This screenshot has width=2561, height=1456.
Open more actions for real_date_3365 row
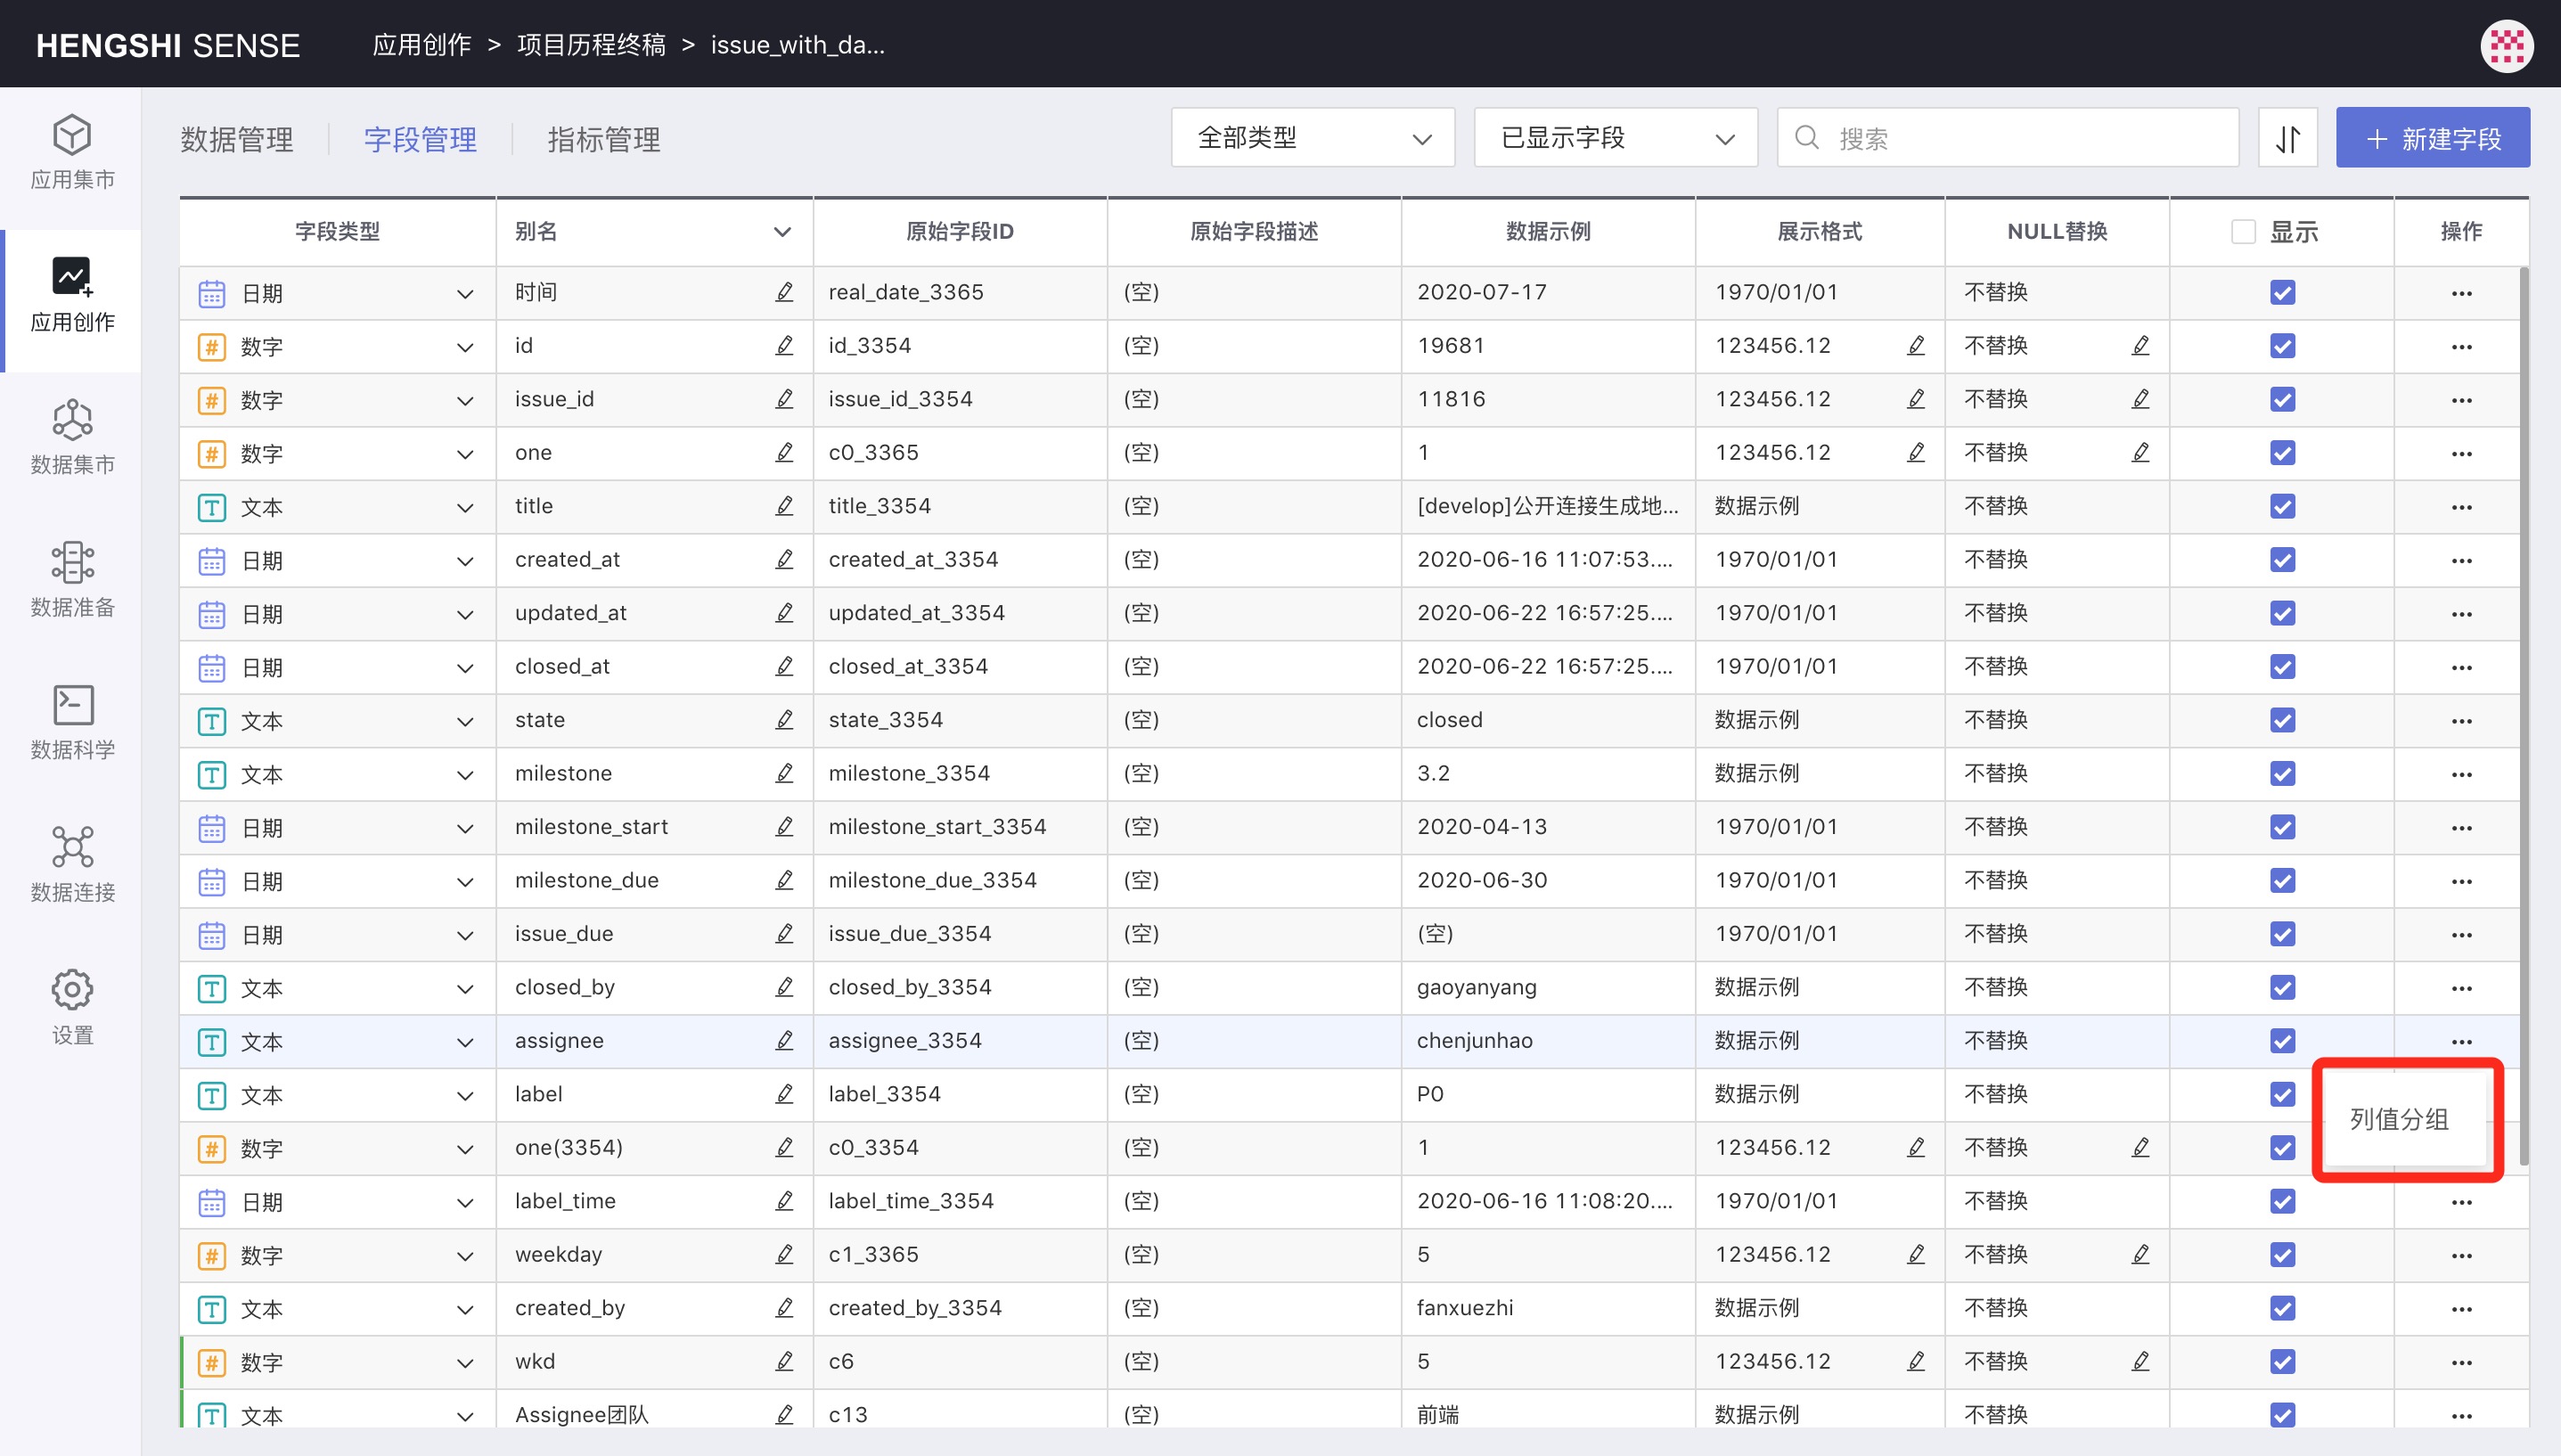pos(2461,293)
